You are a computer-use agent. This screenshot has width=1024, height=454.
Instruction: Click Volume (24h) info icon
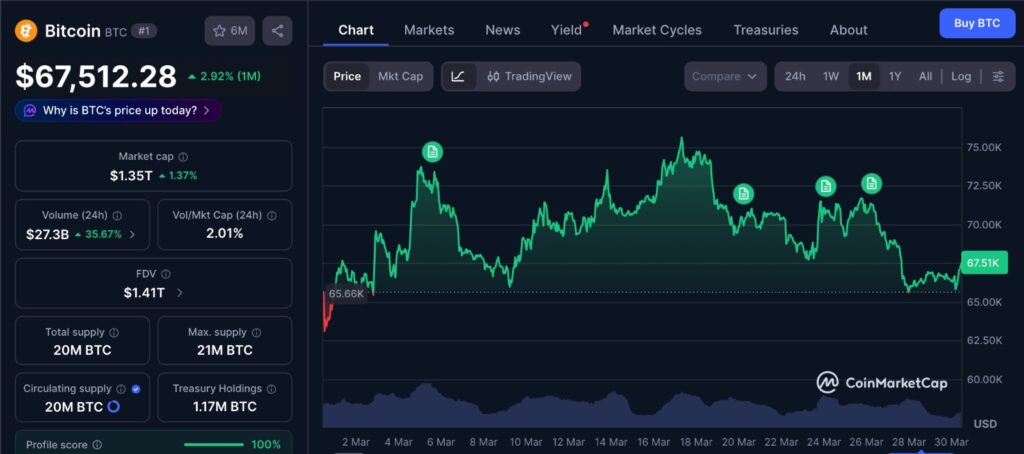click(117, 216)
